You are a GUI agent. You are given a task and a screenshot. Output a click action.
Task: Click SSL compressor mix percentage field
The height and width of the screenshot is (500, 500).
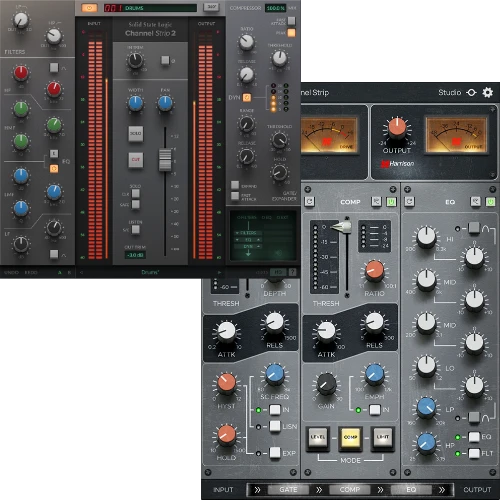click(x=275, y=8)
